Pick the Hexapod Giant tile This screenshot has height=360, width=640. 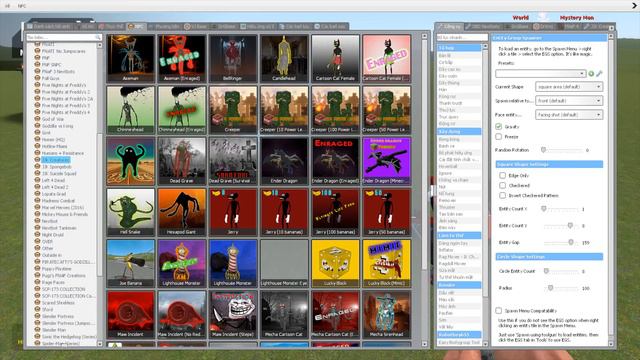(x=182, y=212)
